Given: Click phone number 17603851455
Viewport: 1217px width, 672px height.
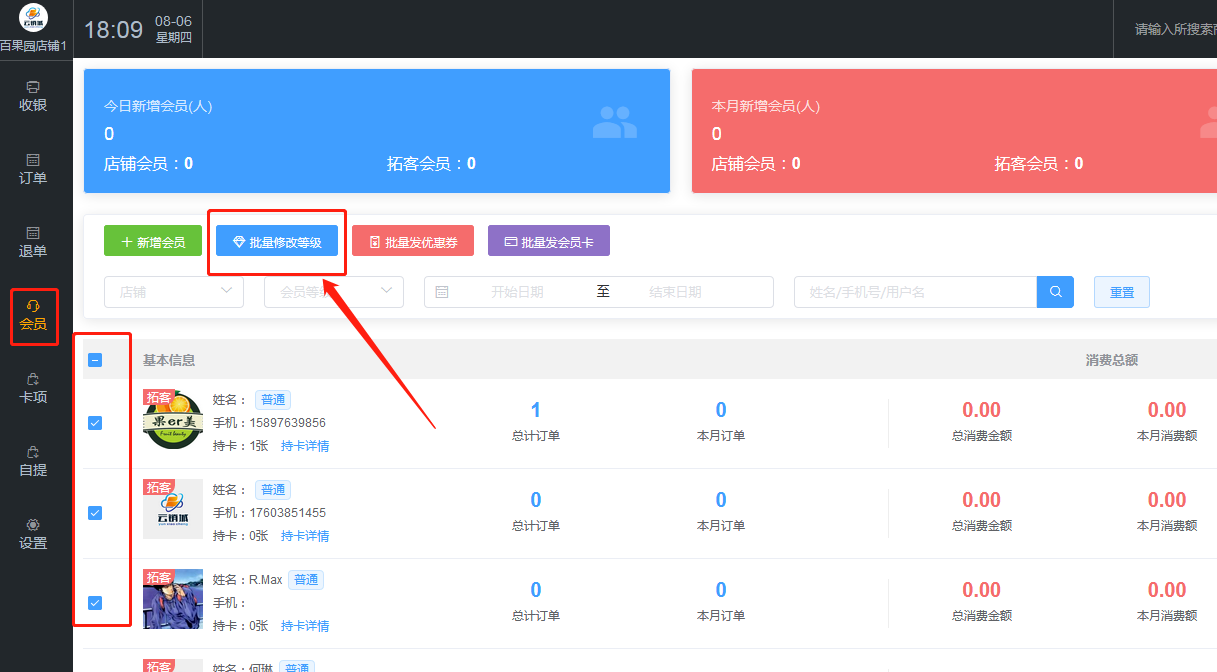Looking at the screenshot, I should click(x=287, y=513).
